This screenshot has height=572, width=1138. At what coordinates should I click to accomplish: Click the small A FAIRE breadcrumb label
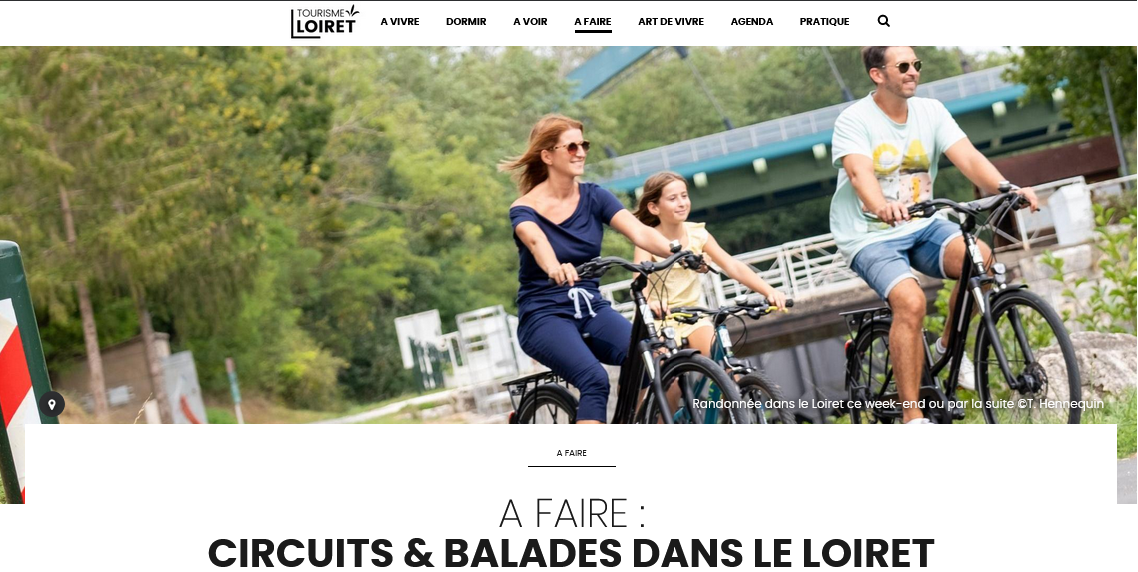pos(572,453)
